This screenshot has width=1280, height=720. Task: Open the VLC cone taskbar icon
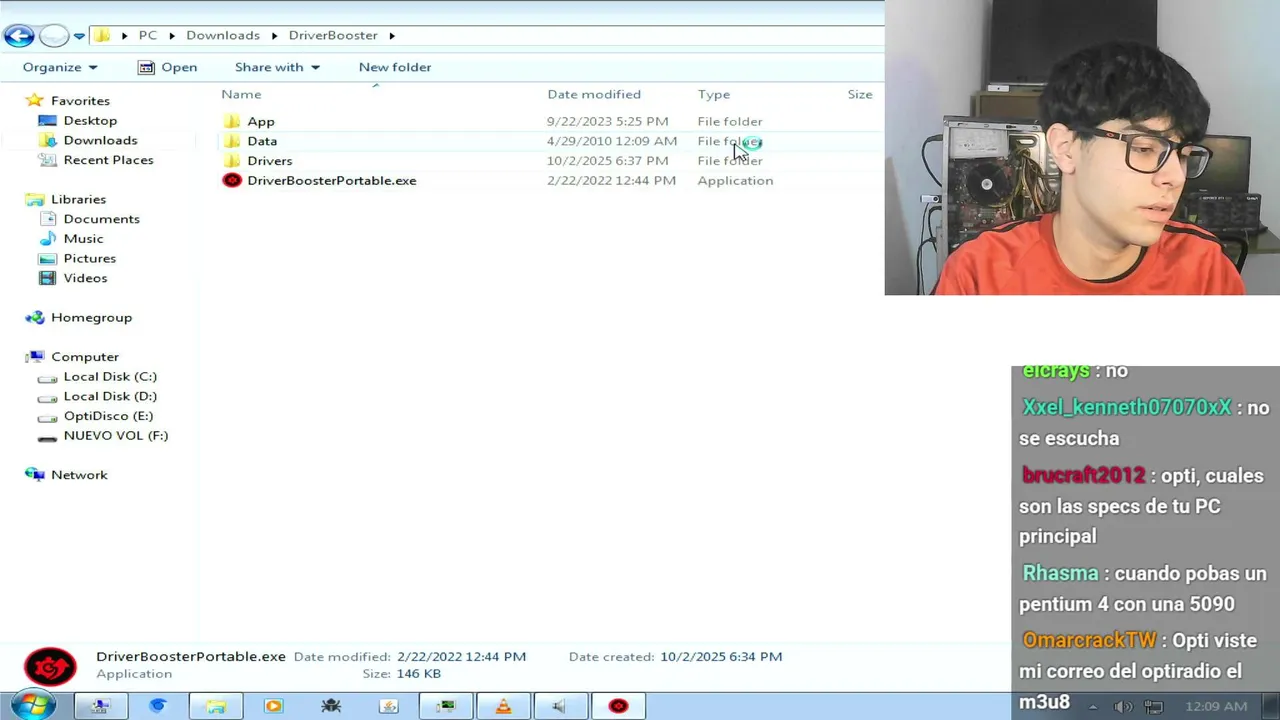pyautogui.click(x=503, y=706)
